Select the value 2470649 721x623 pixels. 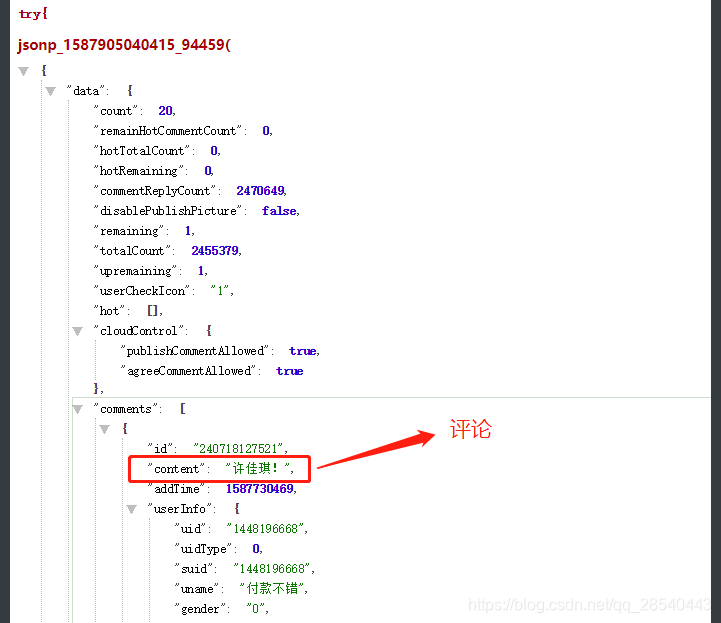click(x=260, y=191)
